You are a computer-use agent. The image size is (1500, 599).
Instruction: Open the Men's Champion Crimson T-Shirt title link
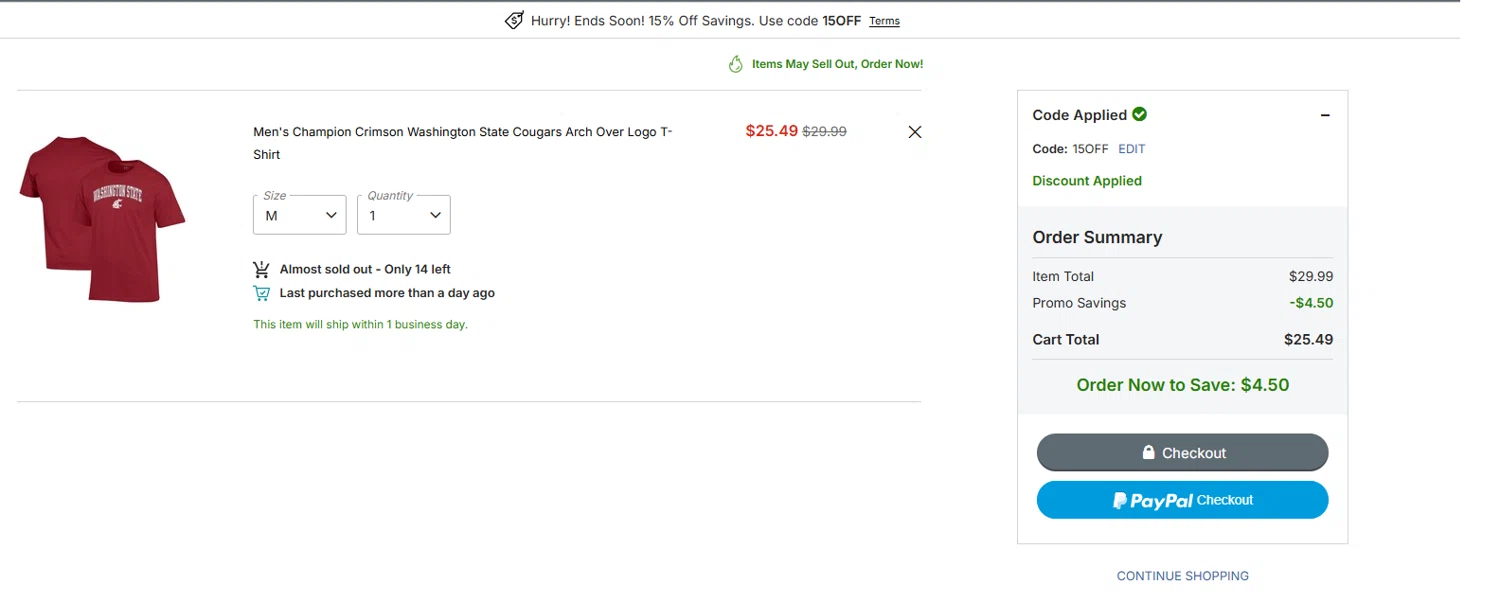[463, 143]
